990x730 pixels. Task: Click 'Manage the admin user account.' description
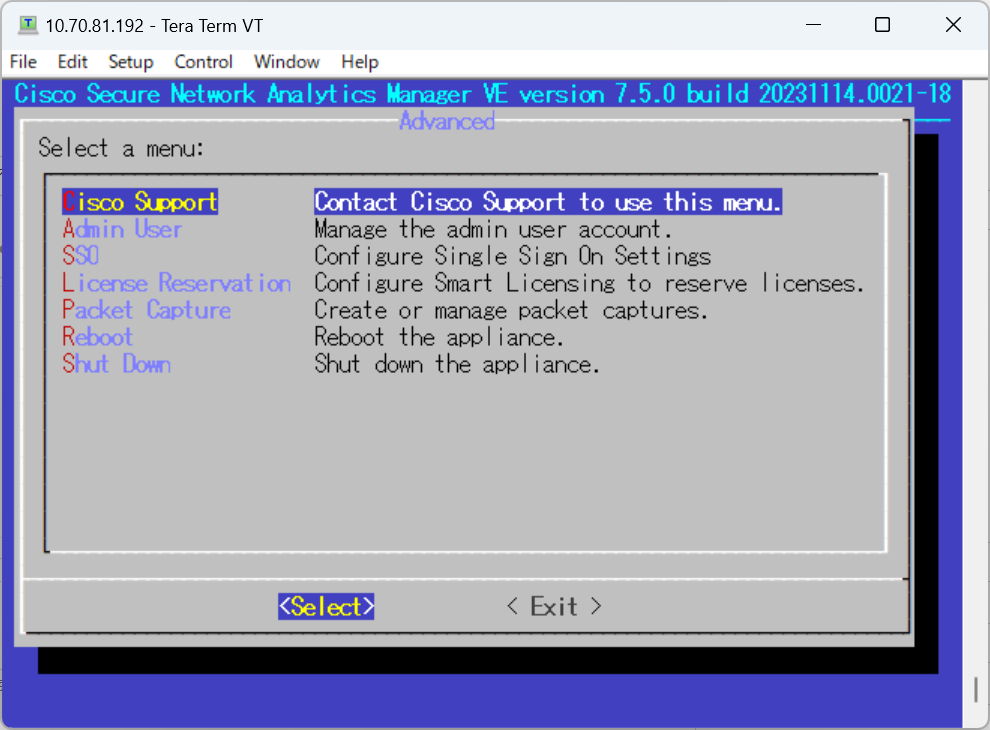coord(493,229)
